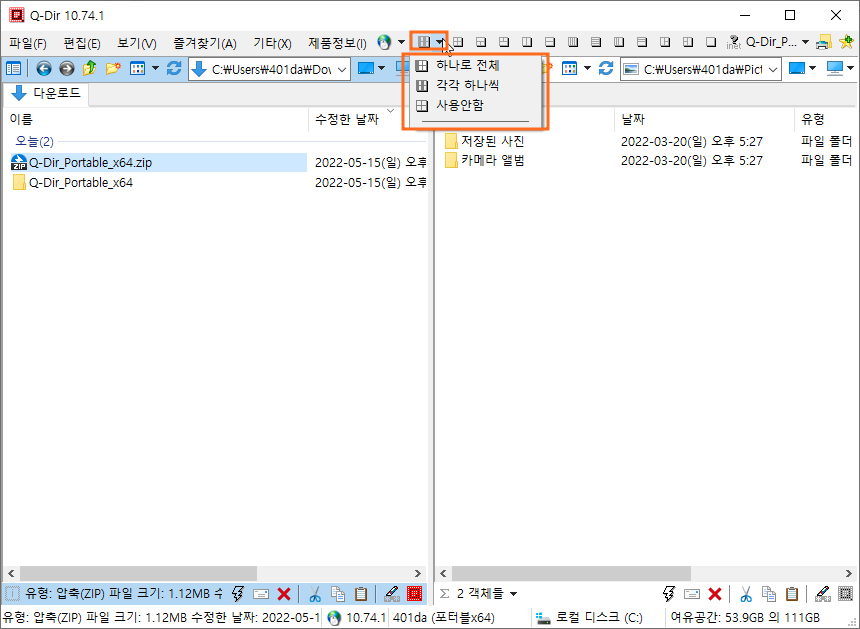Open the 편집(E) menu

[x=82, y=43]
